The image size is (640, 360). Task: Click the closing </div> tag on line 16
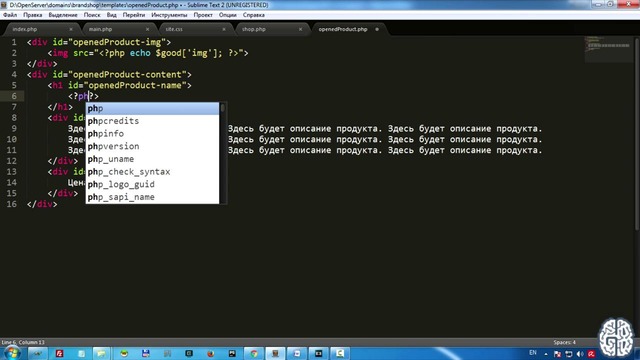coord(42,204)
